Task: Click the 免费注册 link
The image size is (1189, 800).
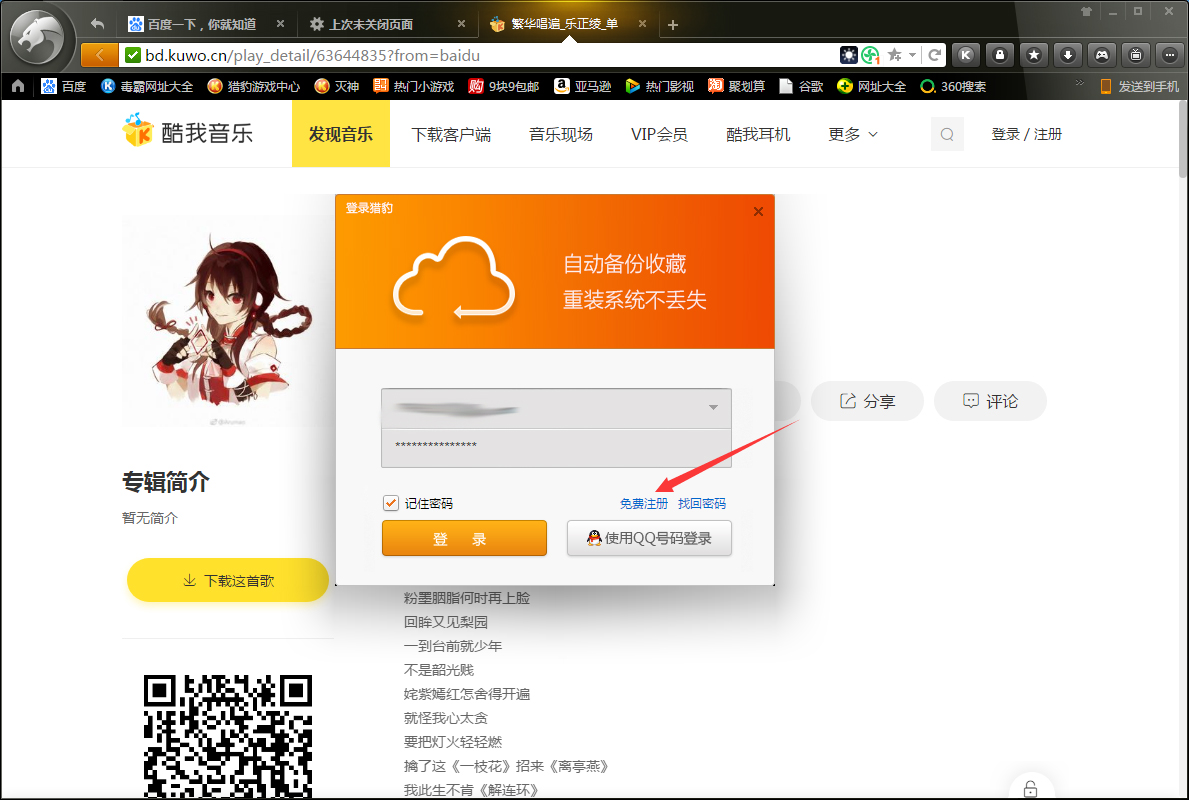Action: 644,504
